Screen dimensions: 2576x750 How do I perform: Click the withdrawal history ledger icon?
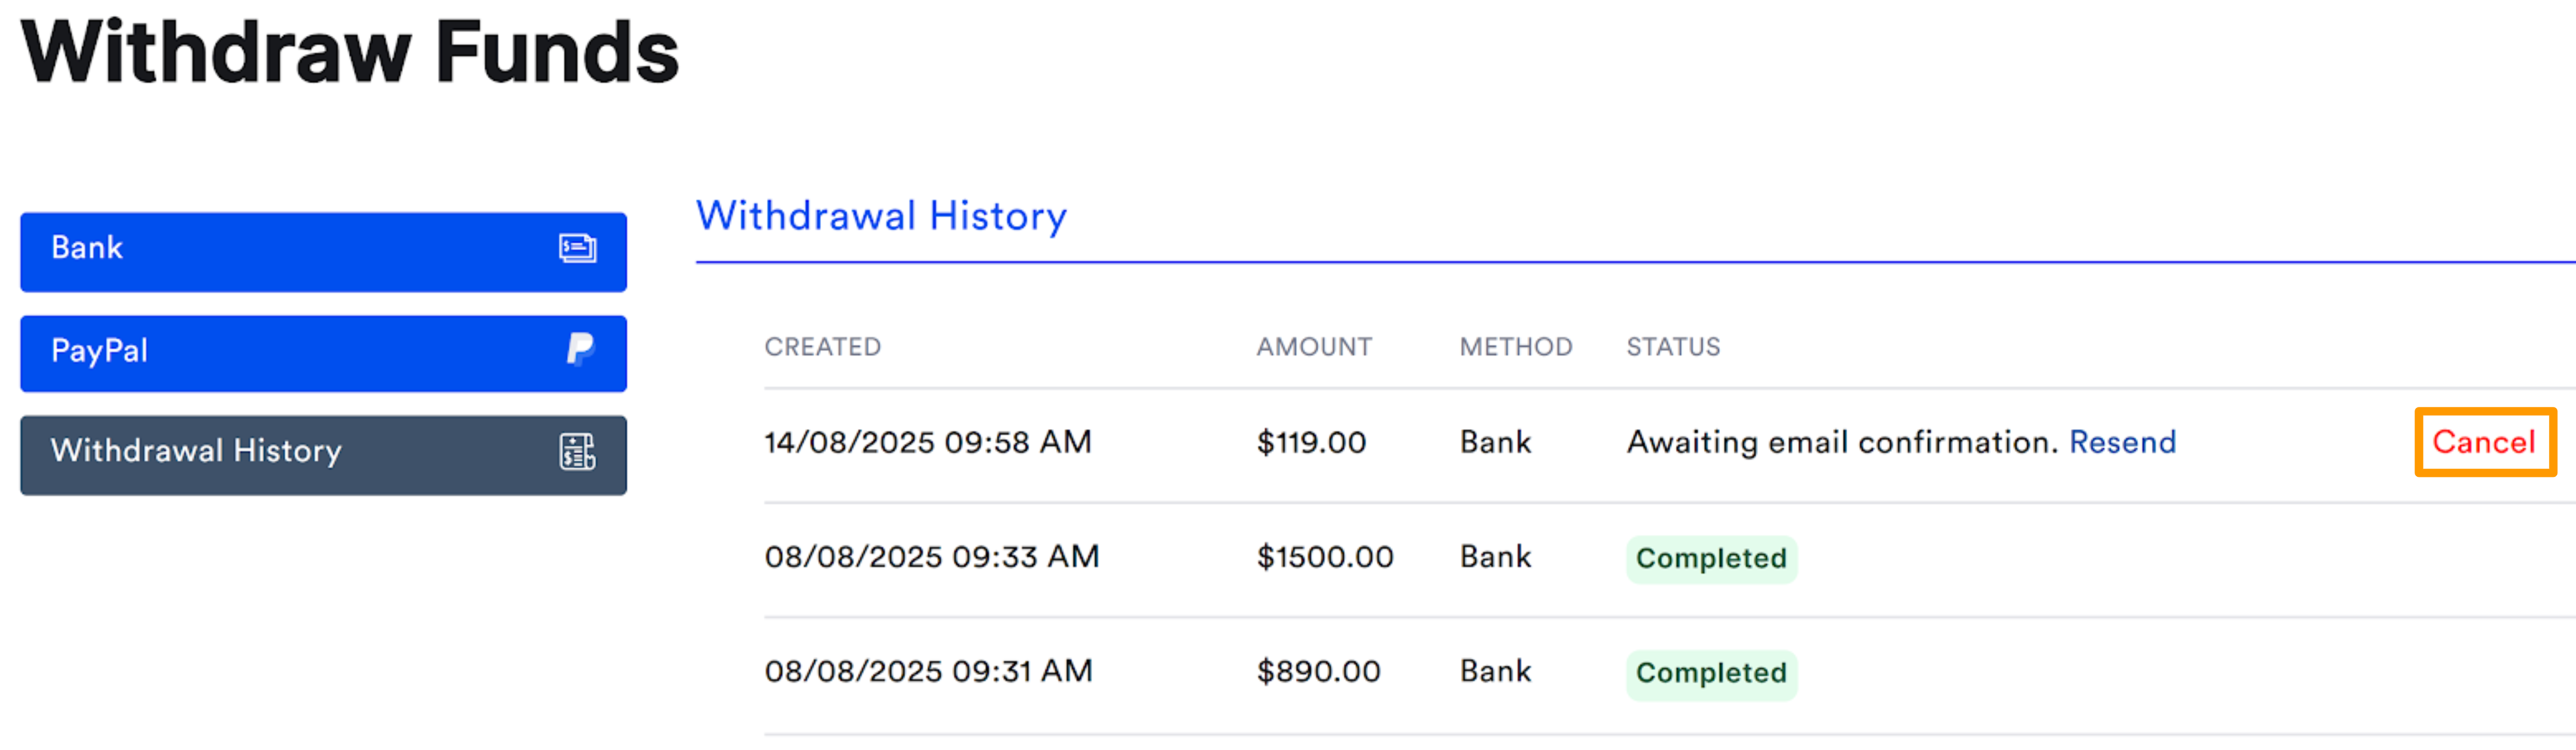(577, 452)
